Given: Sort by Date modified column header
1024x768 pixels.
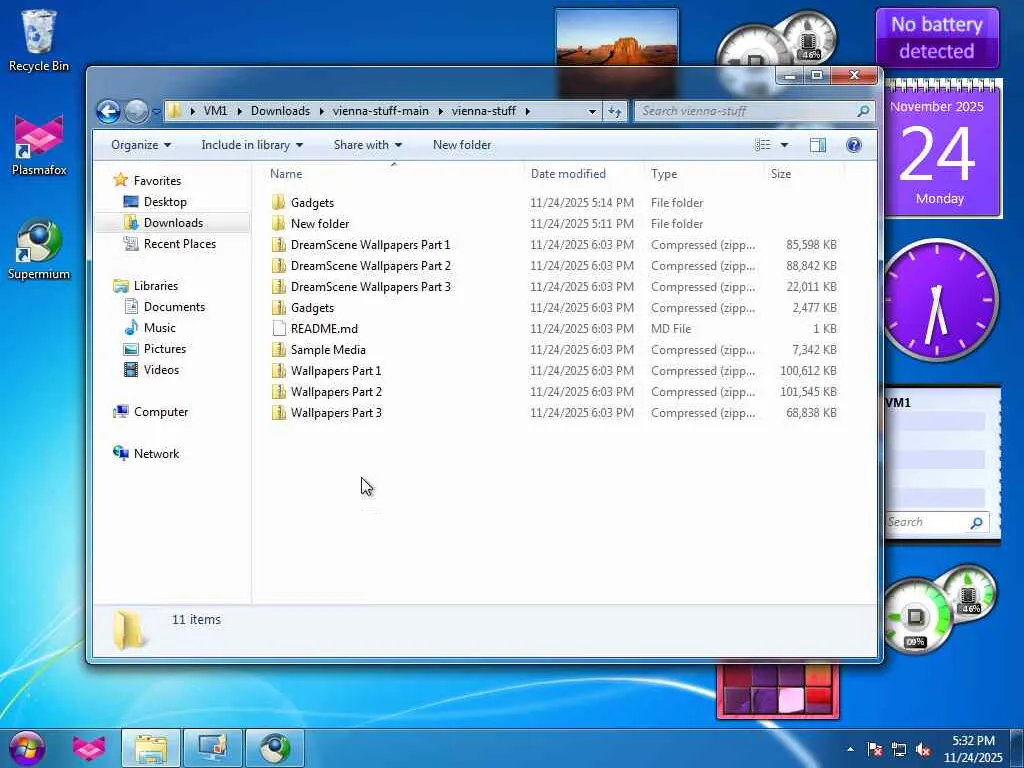Looking at the screenshot, I should click(584, 174).
